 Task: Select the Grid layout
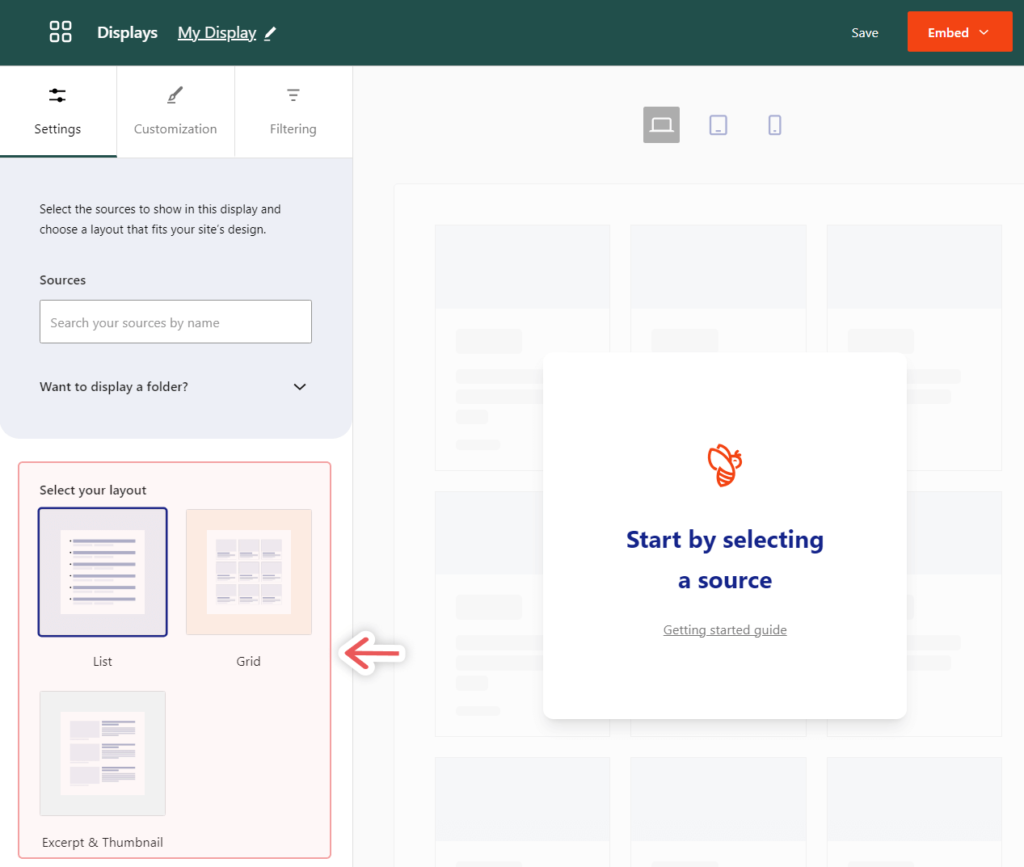pos(248,572)
